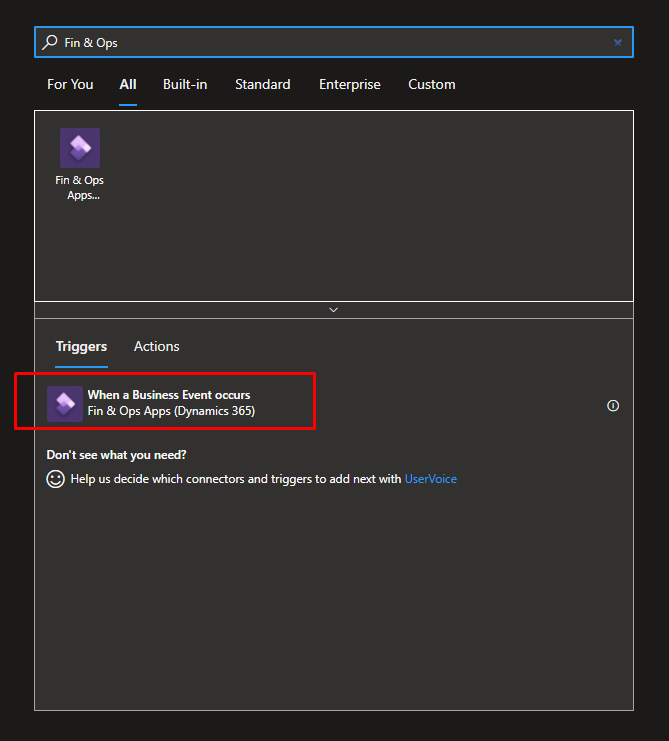Select the Triggers tab
The image size is (669, 741).
click(81, 346)
